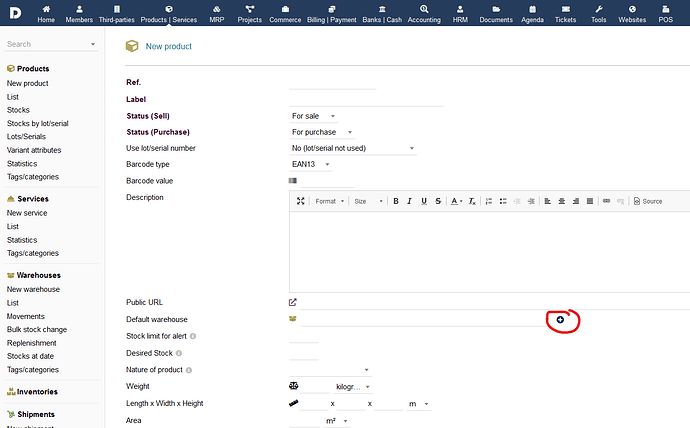Insert a numbered list
Viewport: 690px width, 428px height.
[x=488, y=201]
